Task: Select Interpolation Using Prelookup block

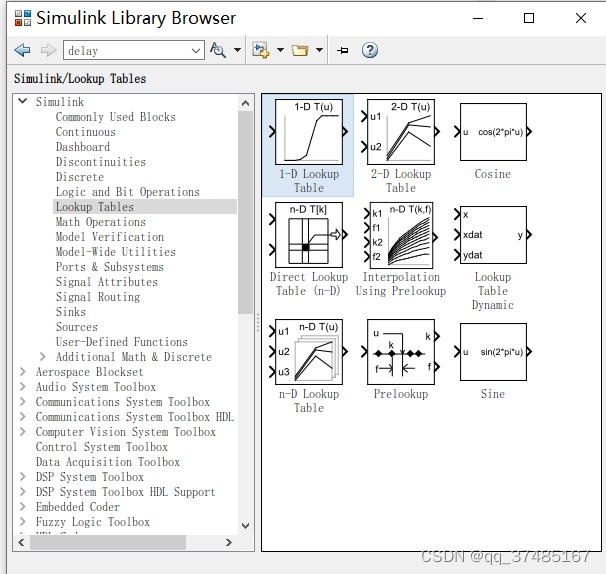Action: point(400,249)
